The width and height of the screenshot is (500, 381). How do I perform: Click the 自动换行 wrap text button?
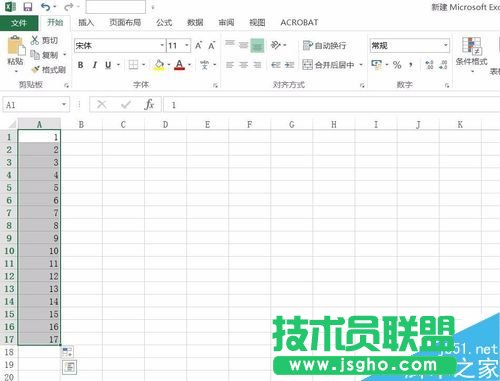(324, 45)
